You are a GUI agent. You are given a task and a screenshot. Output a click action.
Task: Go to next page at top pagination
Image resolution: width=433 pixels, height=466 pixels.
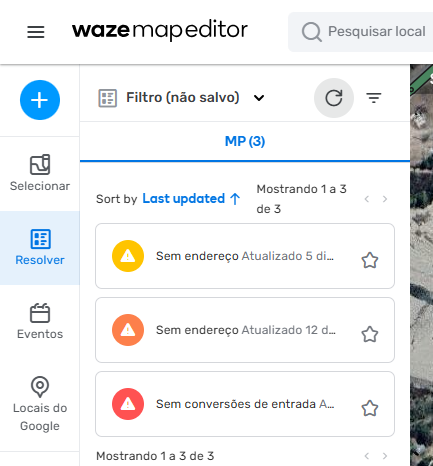pyautogui.click(x=385, y=199)
